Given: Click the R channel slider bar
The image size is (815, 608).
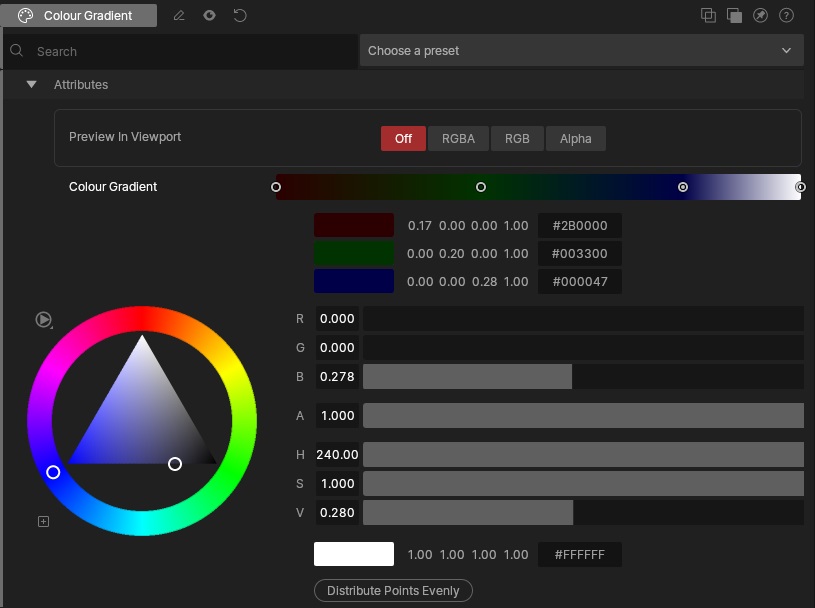Looking at the screenshot, I should coord(583,319).
